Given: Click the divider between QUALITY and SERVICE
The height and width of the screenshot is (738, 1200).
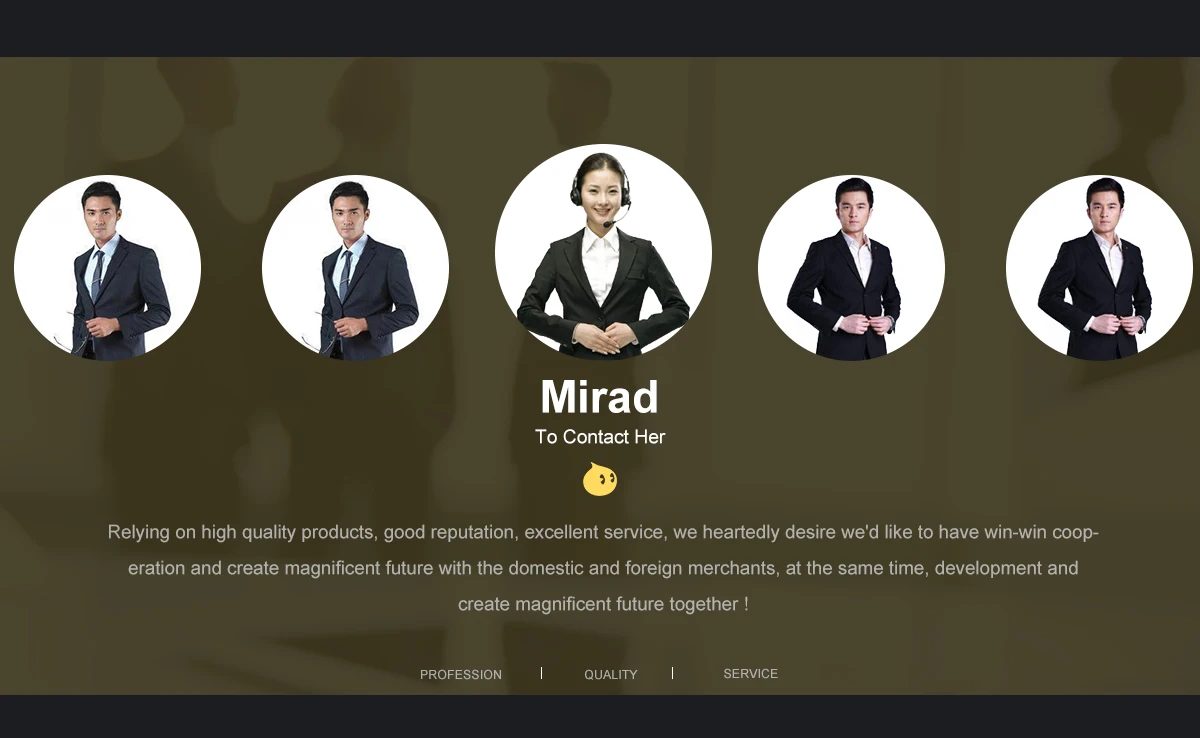Looking at the screenshot, I should pyautogui.click(x=672, y=673).
